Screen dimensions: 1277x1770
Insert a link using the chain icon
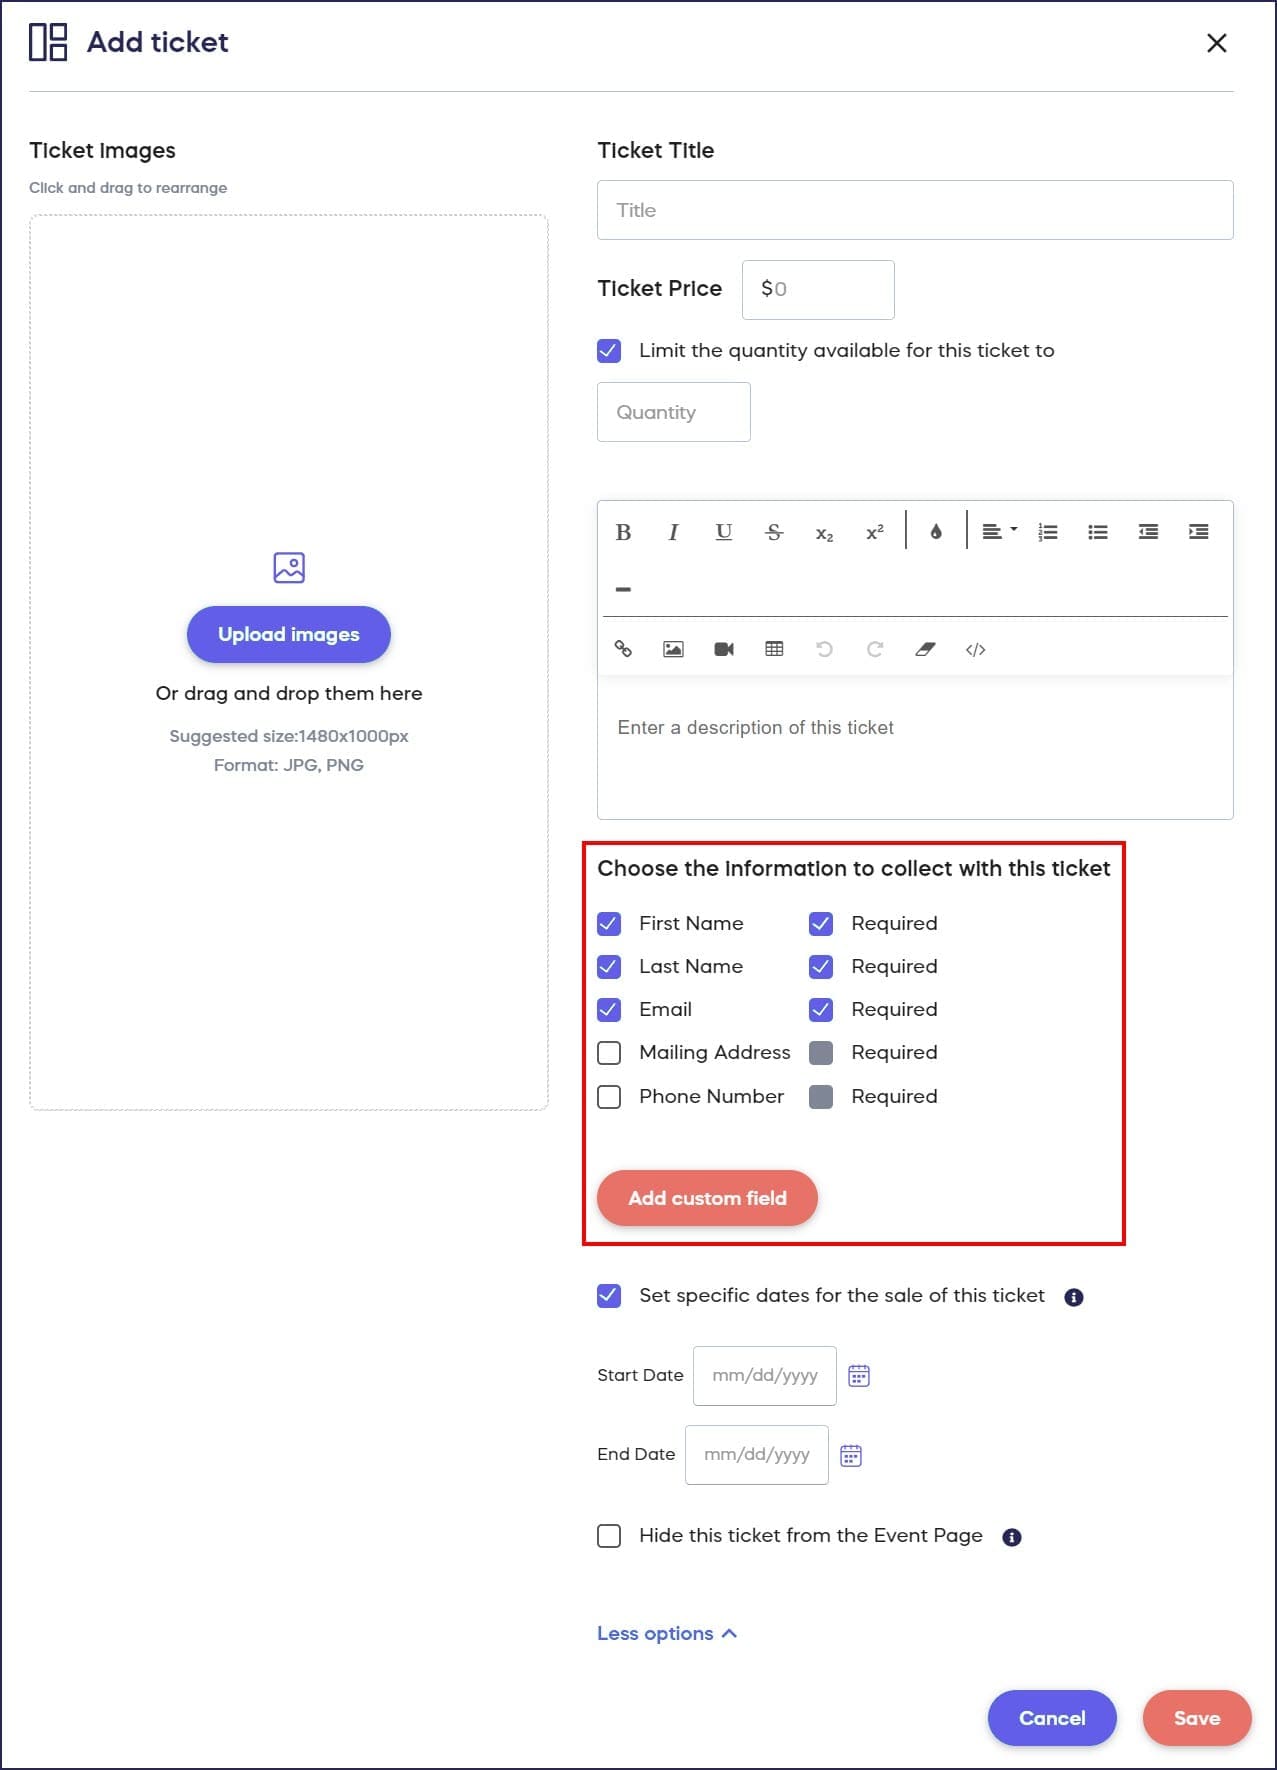click(623, 649)
